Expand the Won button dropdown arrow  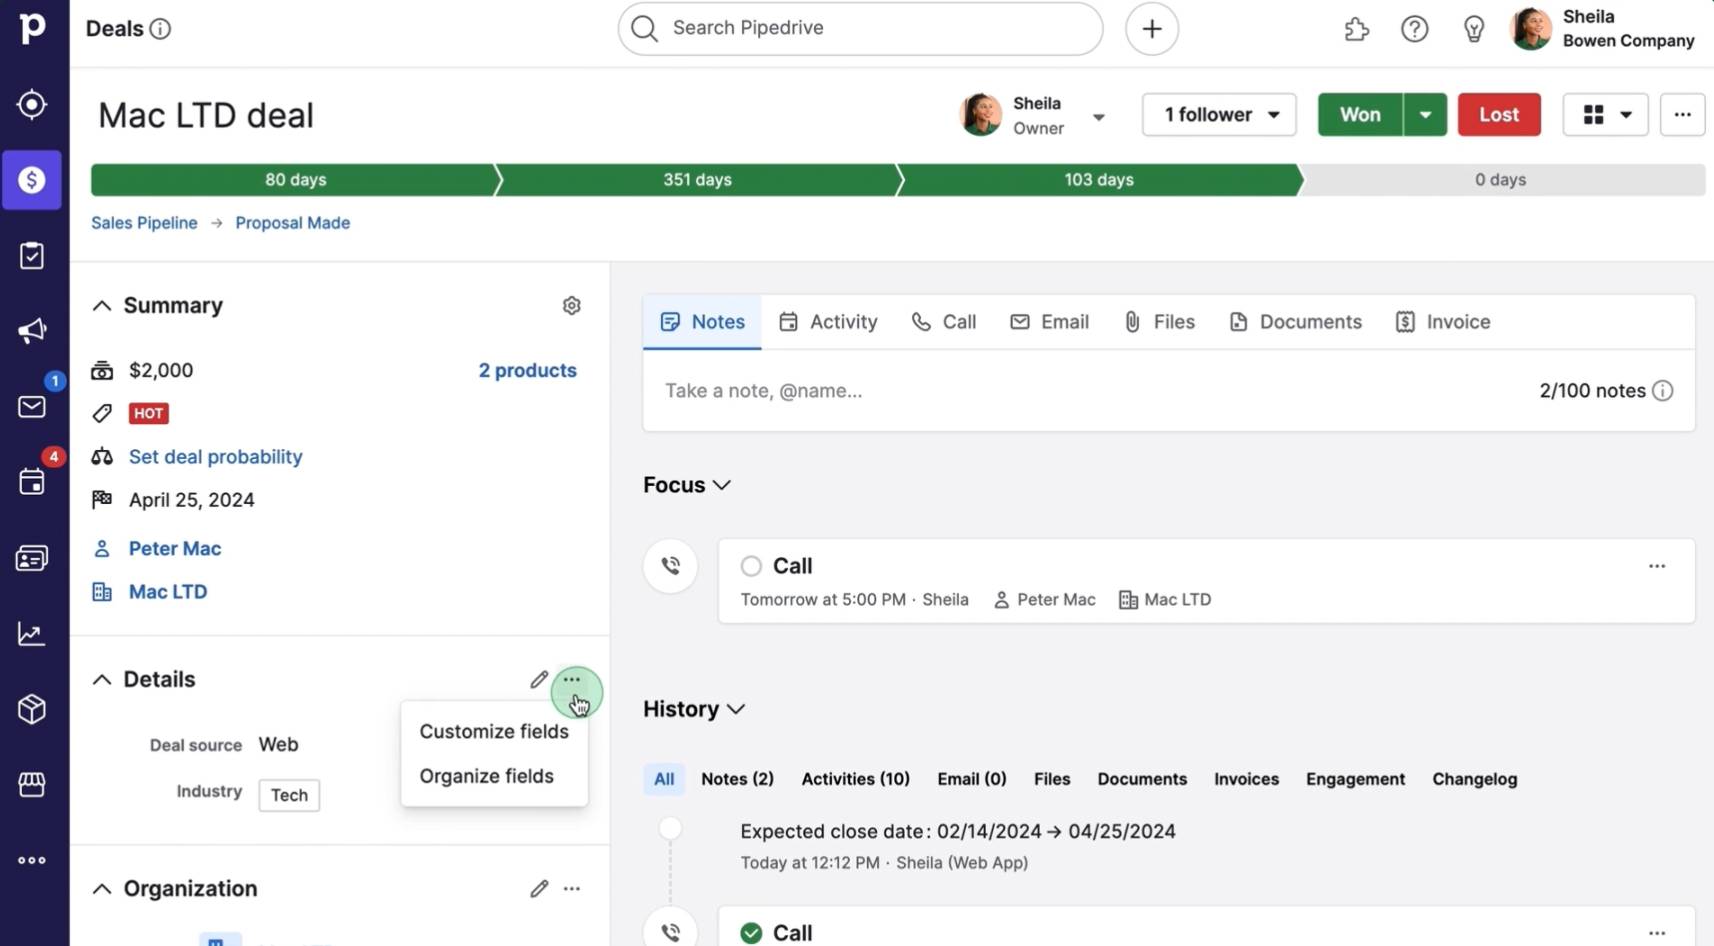coord(1426,114)
